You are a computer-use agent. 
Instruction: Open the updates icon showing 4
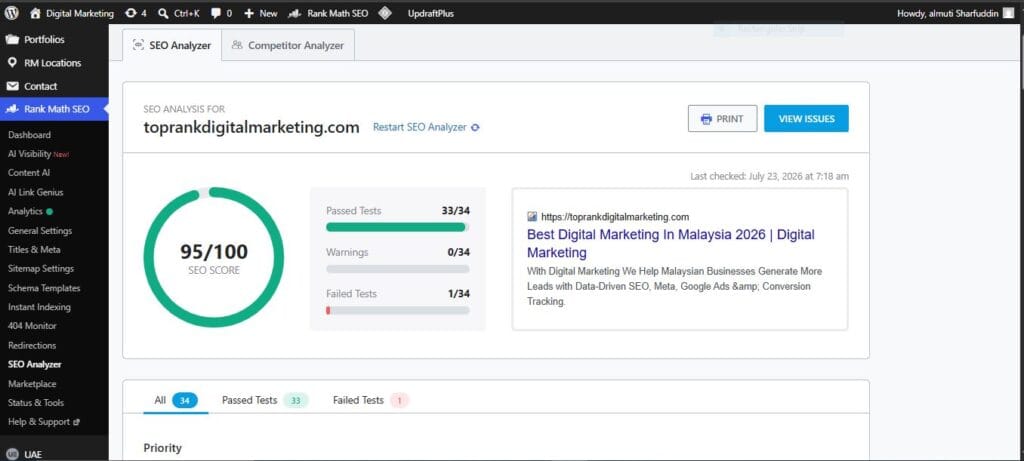click(x=131, y=13)
